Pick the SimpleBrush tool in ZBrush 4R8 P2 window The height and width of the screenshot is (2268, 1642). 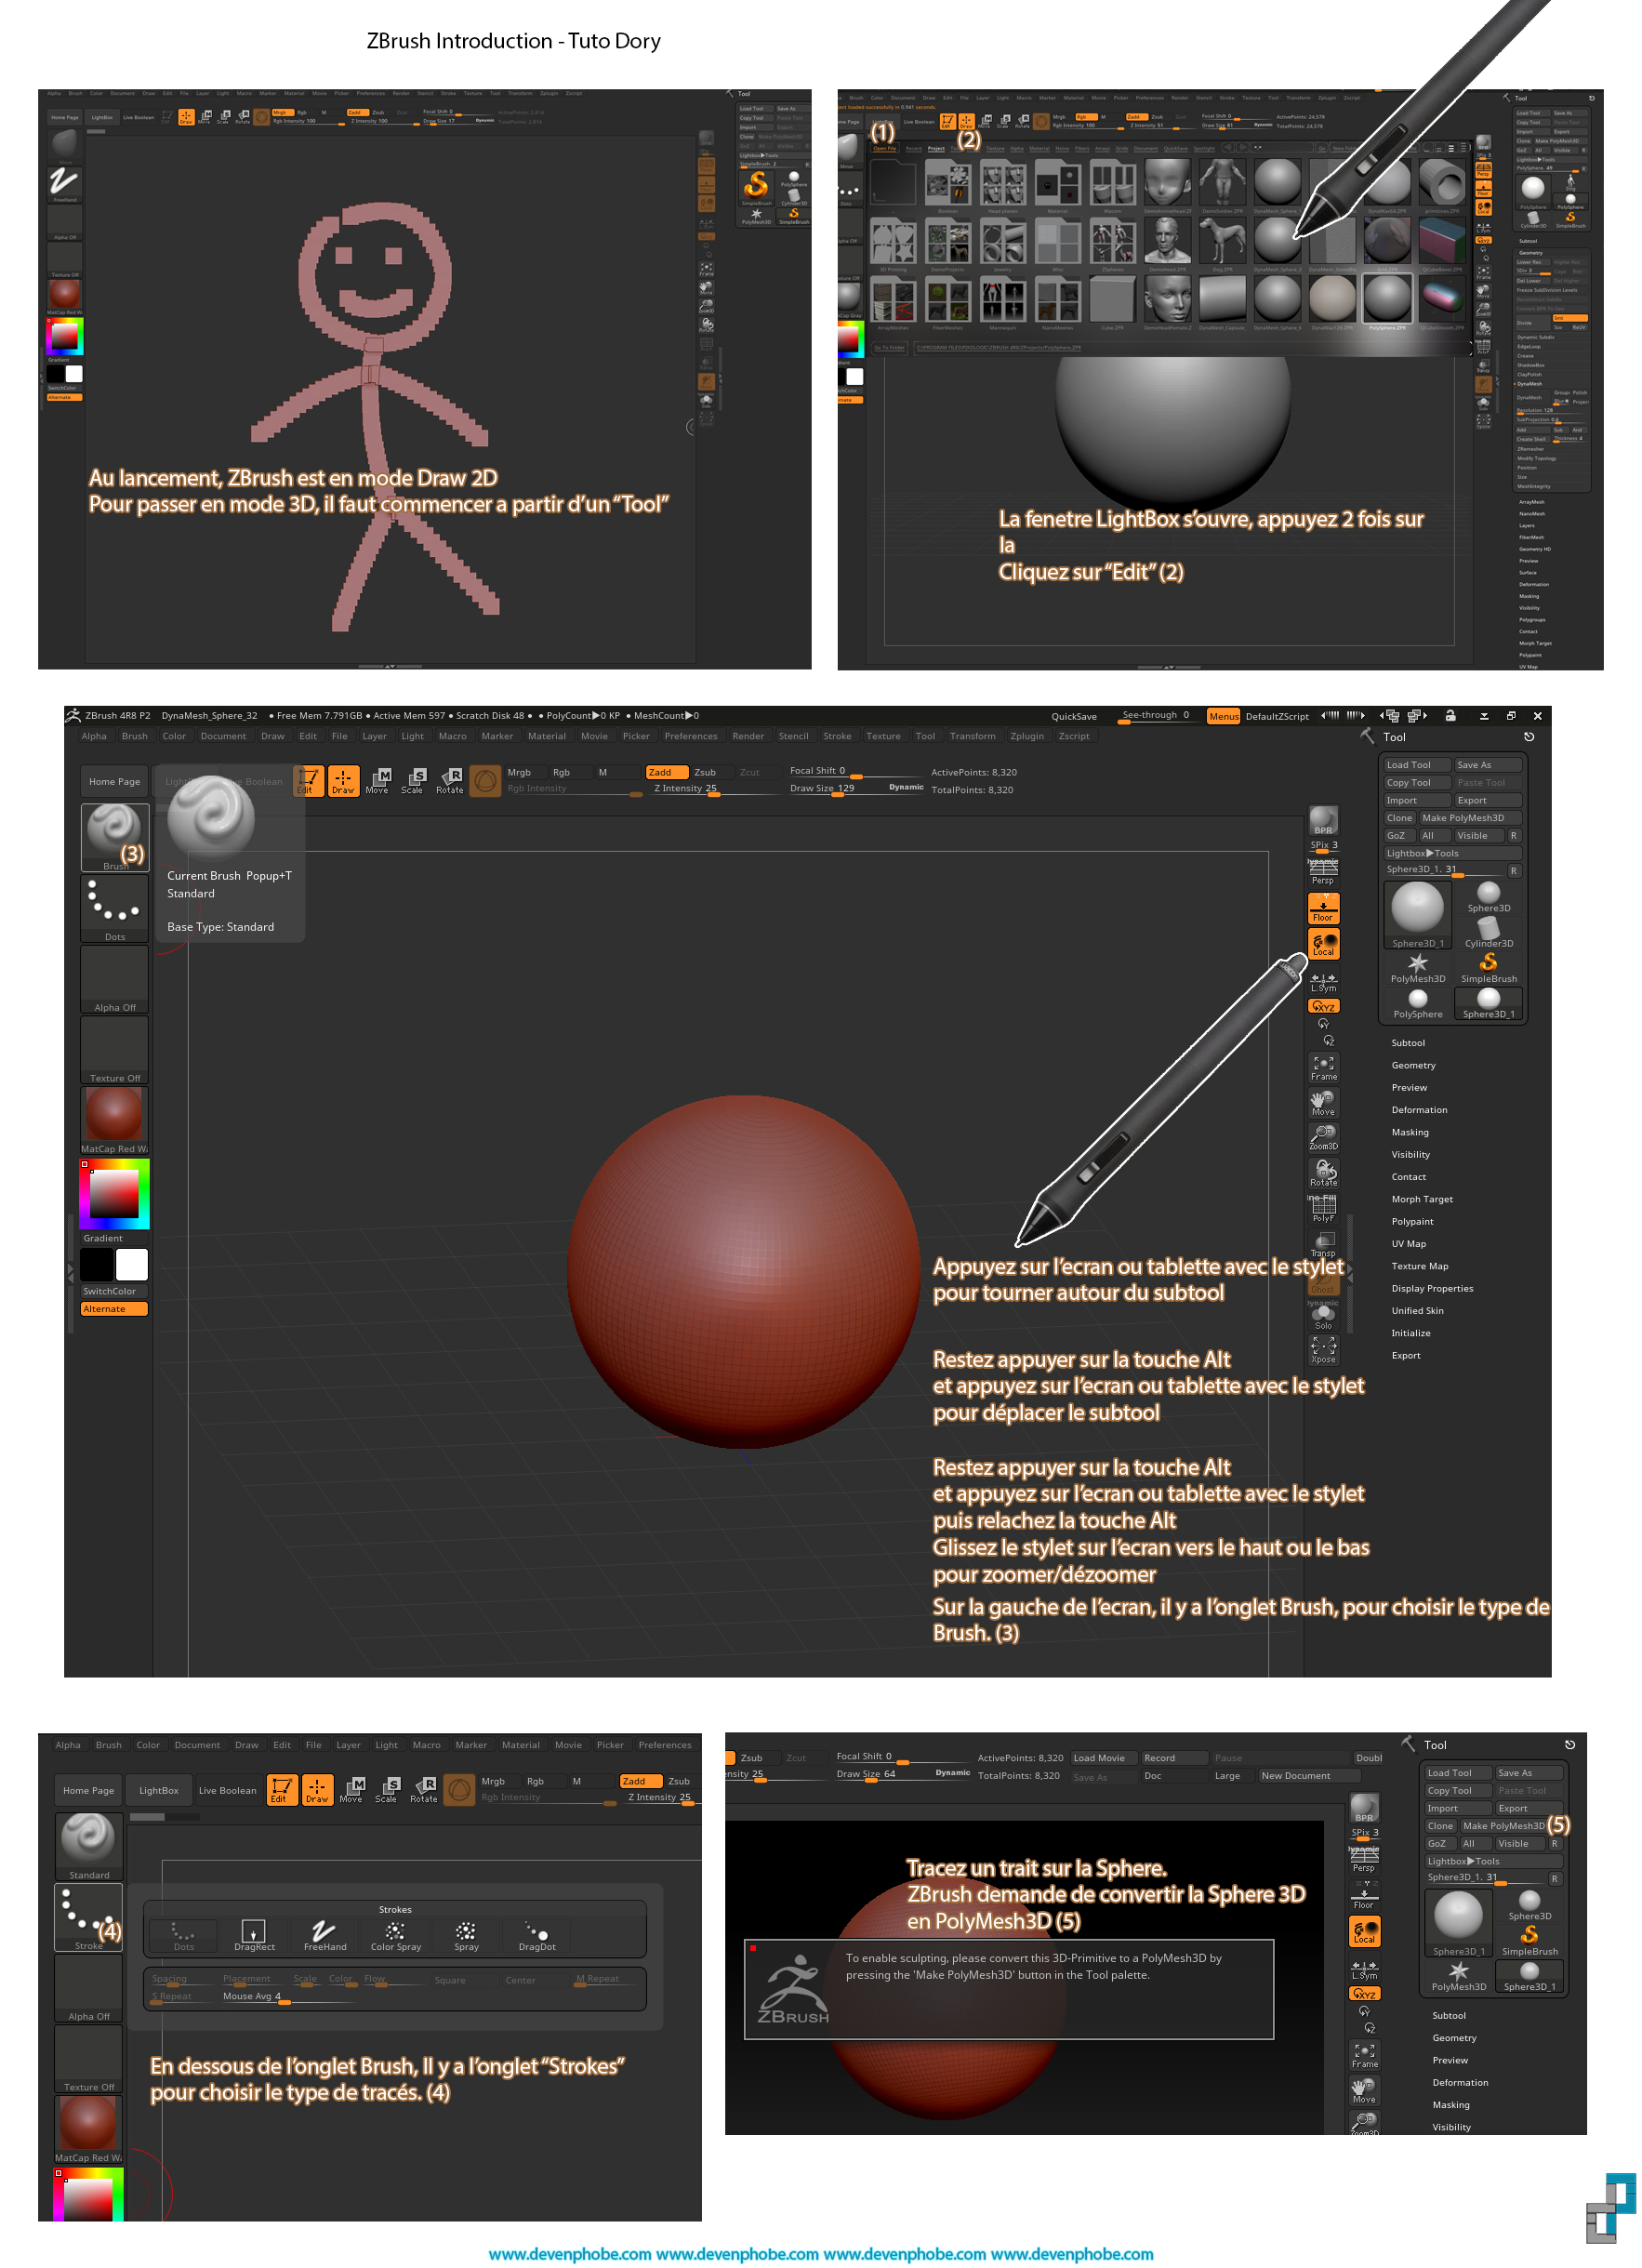(1488, 968)
